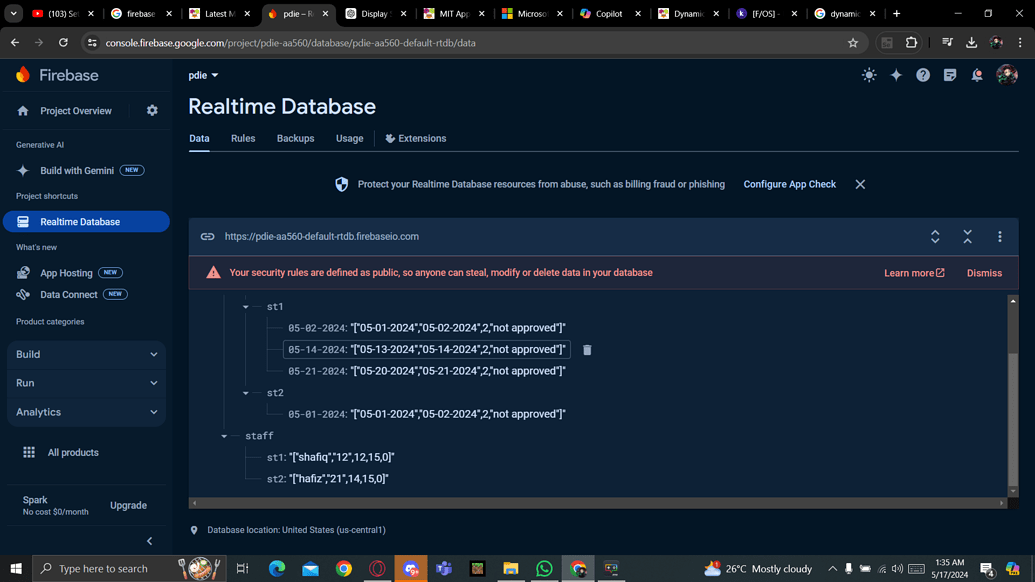Collapse the staff node in the data tree
Viewport: 1035px width, 582px height.
(x=224, y=435)
